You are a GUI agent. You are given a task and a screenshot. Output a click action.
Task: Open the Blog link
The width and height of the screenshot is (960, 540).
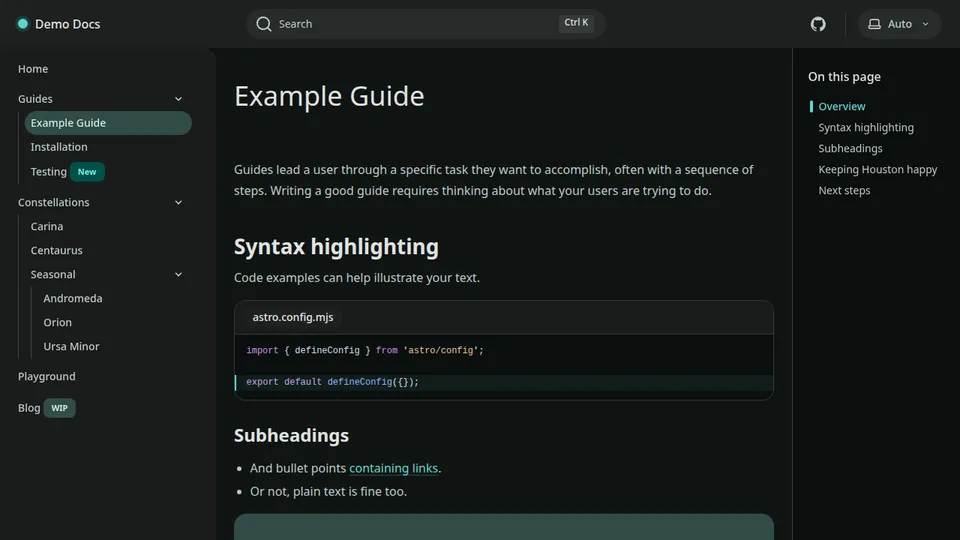click(x=29, y=408)
